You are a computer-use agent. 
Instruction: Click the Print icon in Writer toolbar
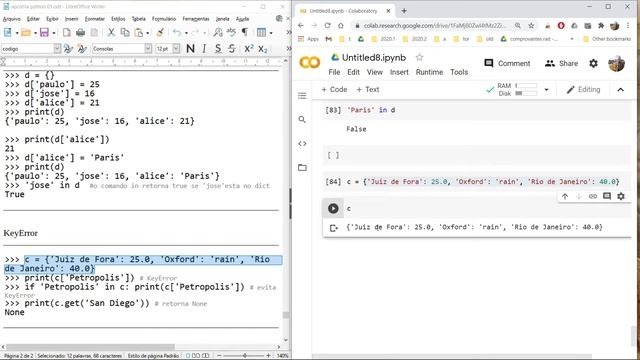(80, 32)
